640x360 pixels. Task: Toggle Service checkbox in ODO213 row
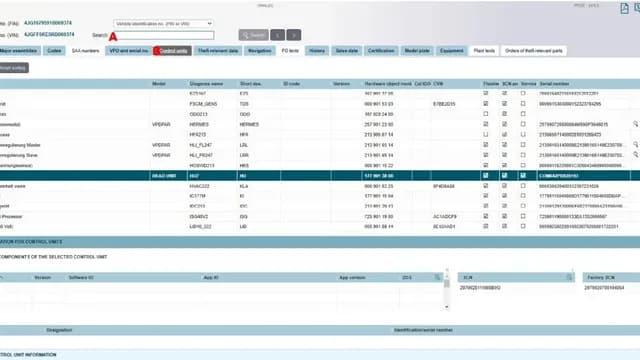pyautogui.click(x=523, y=114)
